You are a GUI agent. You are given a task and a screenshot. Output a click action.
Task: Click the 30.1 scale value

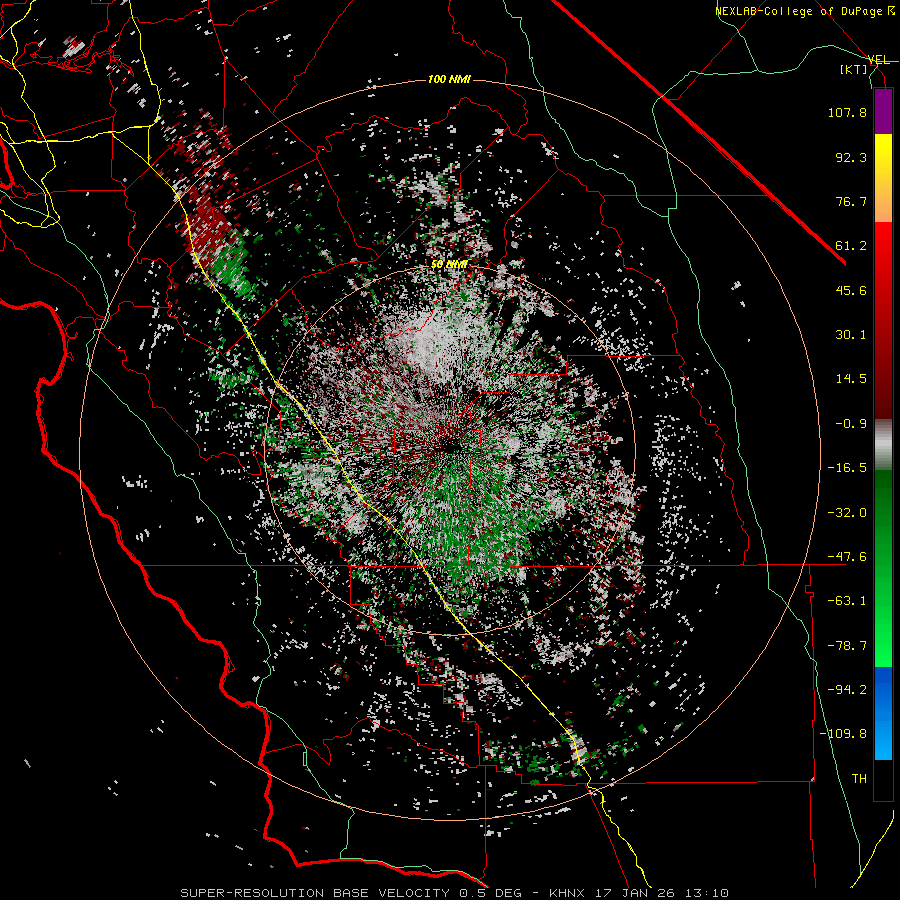pos(851,335)
